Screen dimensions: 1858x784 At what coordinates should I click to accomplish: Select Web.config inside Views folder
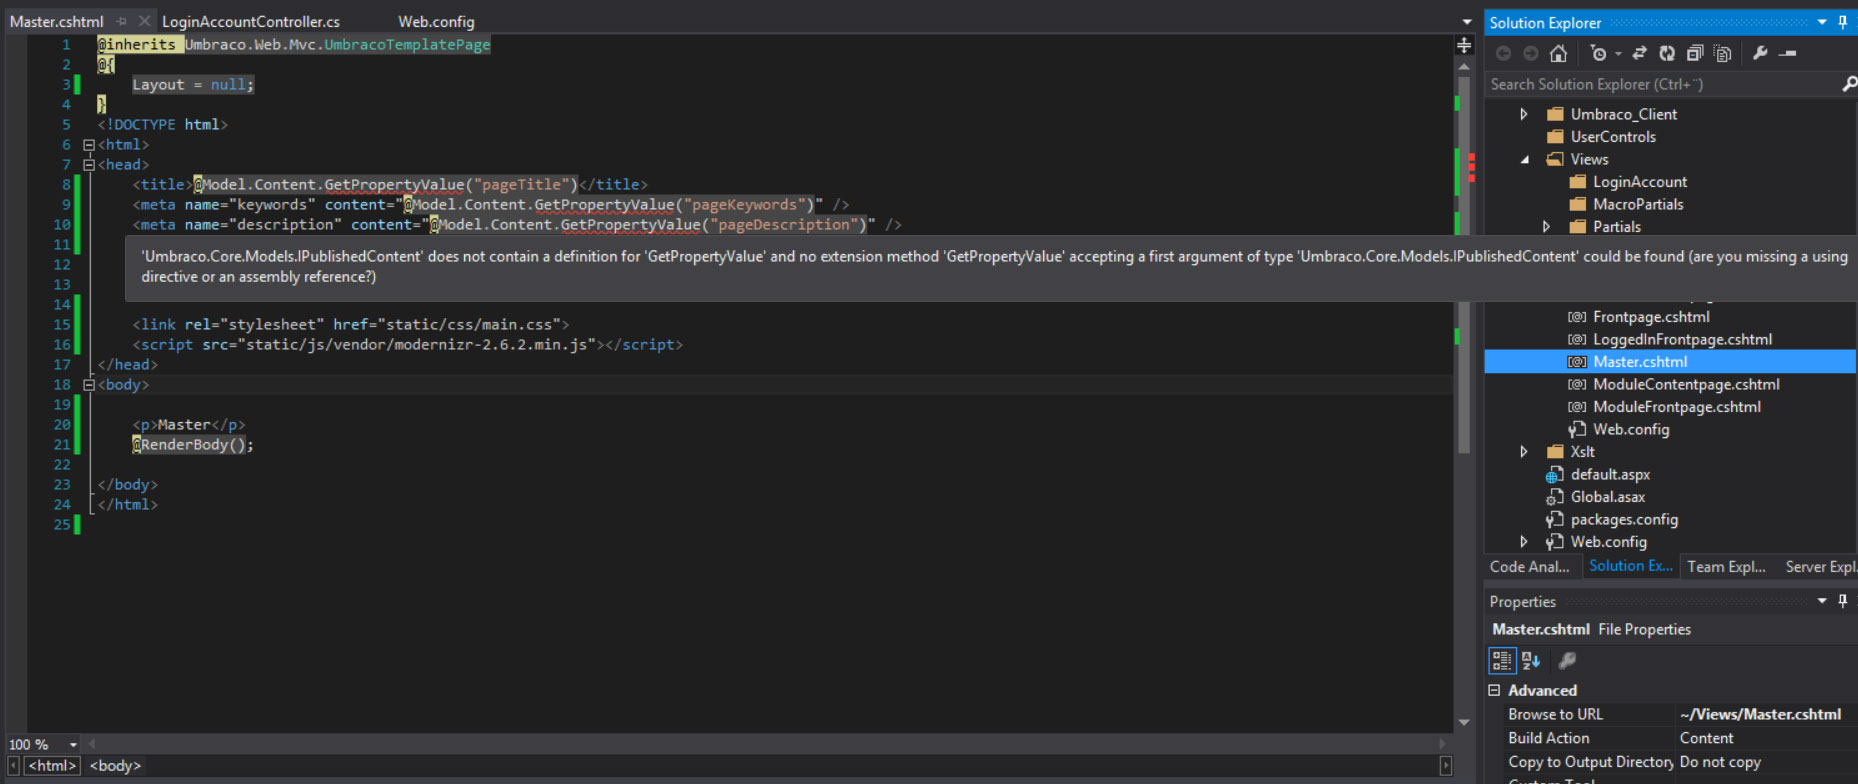[x=1631, y=430]
